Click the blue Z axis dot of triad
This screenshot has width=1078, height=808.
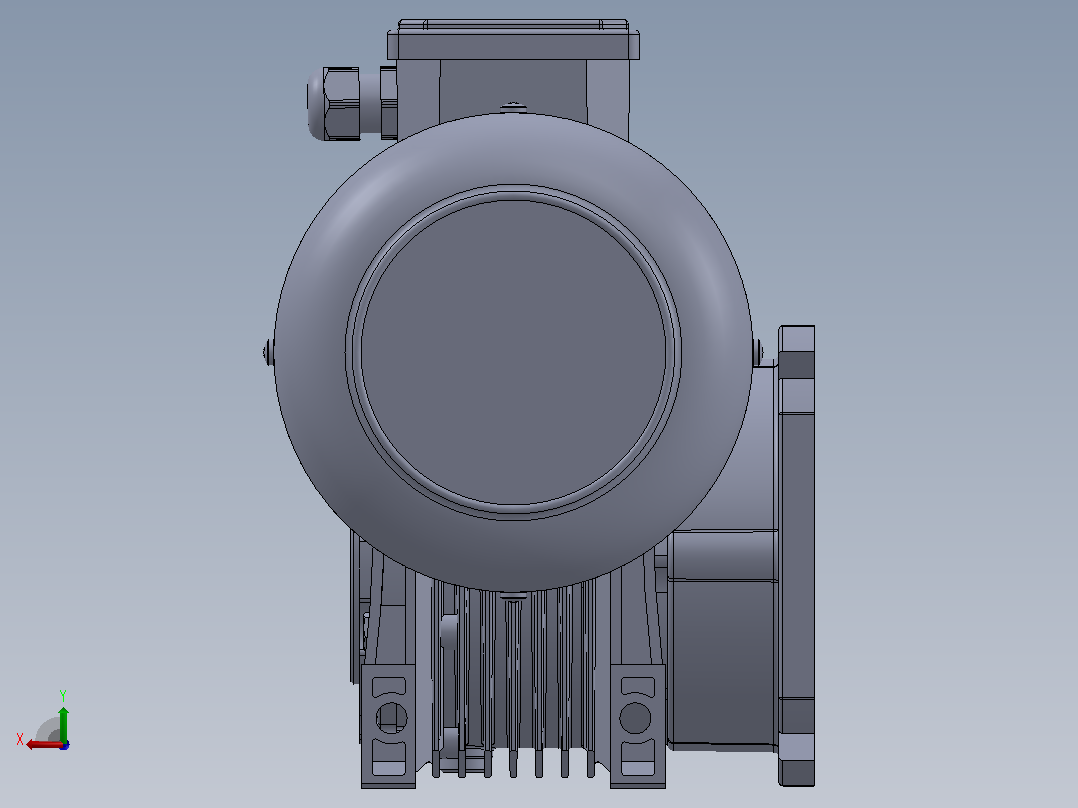(65, 745)
